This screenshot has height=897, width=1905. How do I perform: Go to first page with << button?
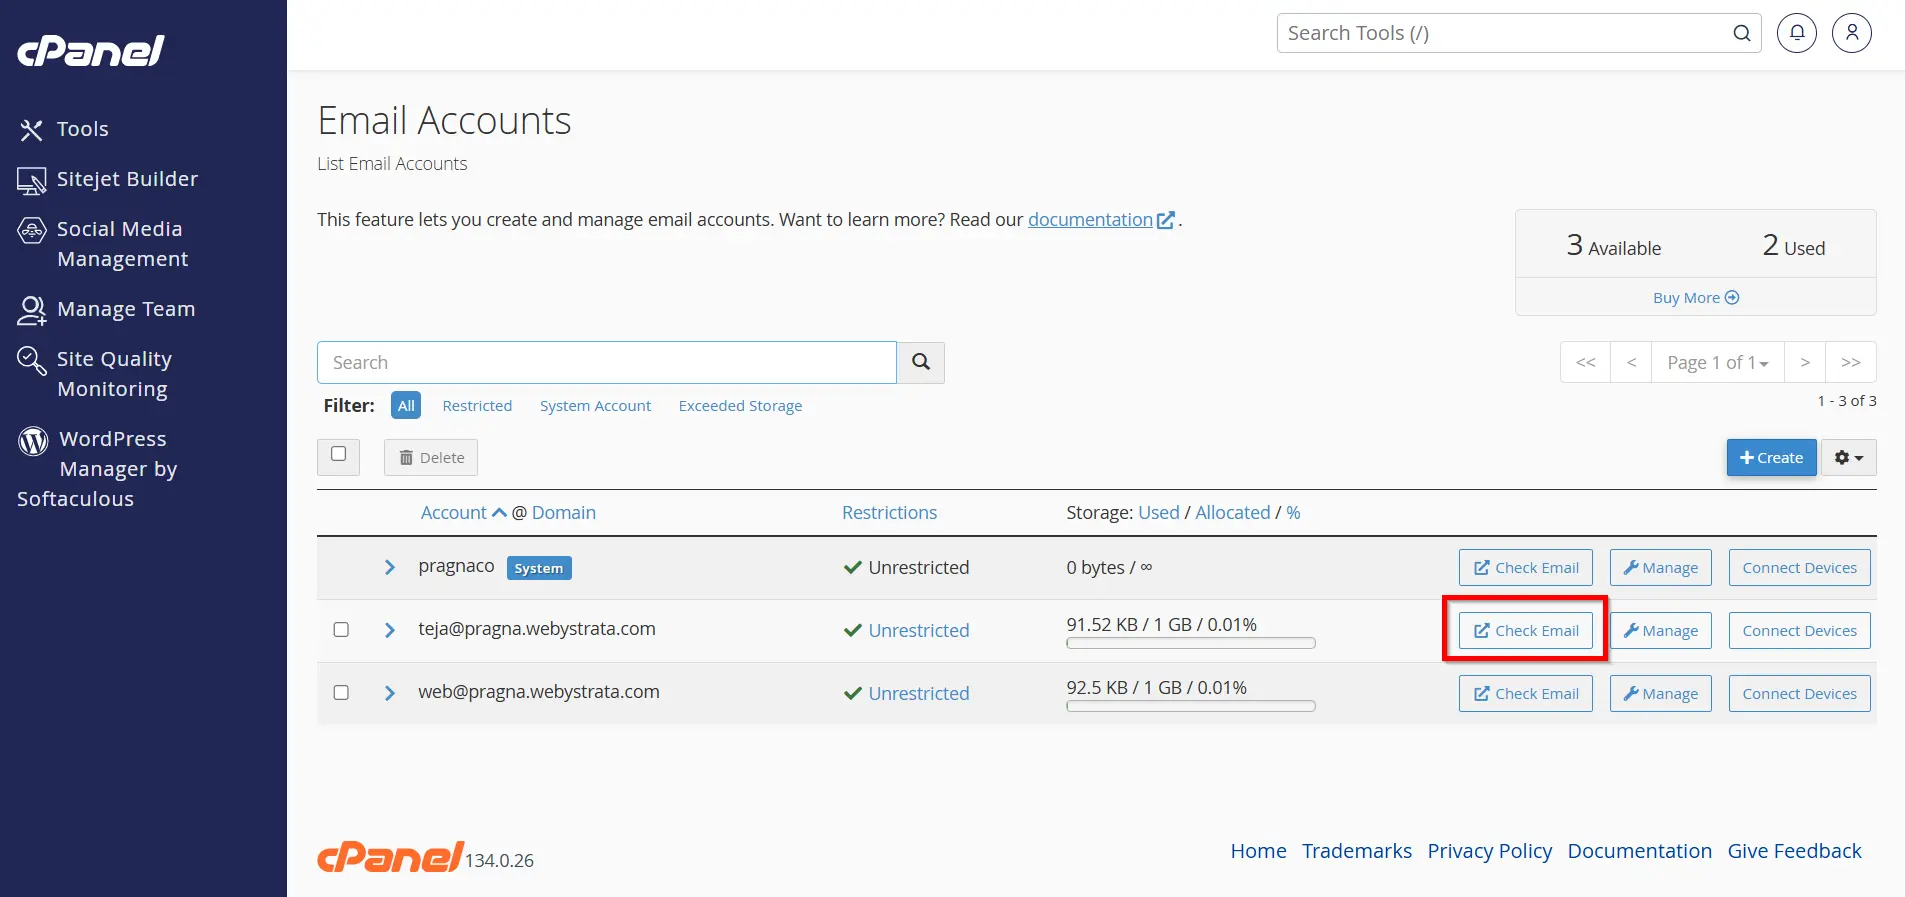tap(1585, 362)
